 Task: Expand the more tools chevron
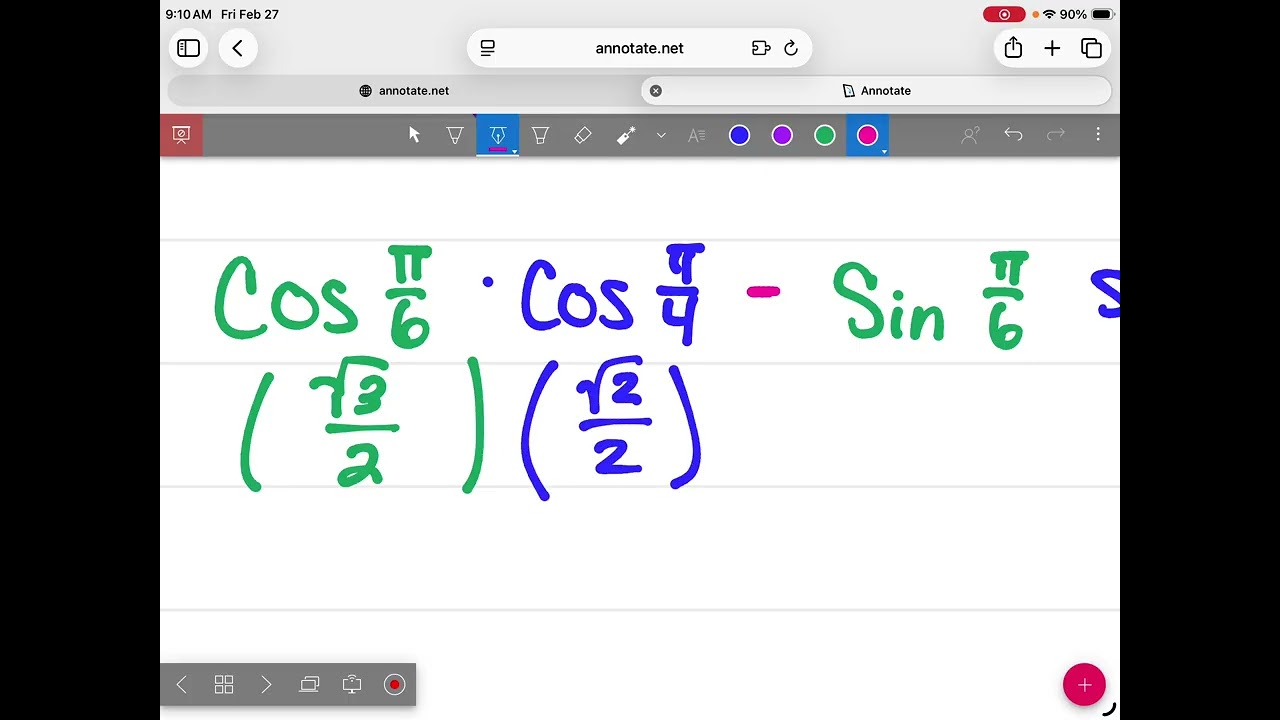pyautogui.click(x=661, y=135)
